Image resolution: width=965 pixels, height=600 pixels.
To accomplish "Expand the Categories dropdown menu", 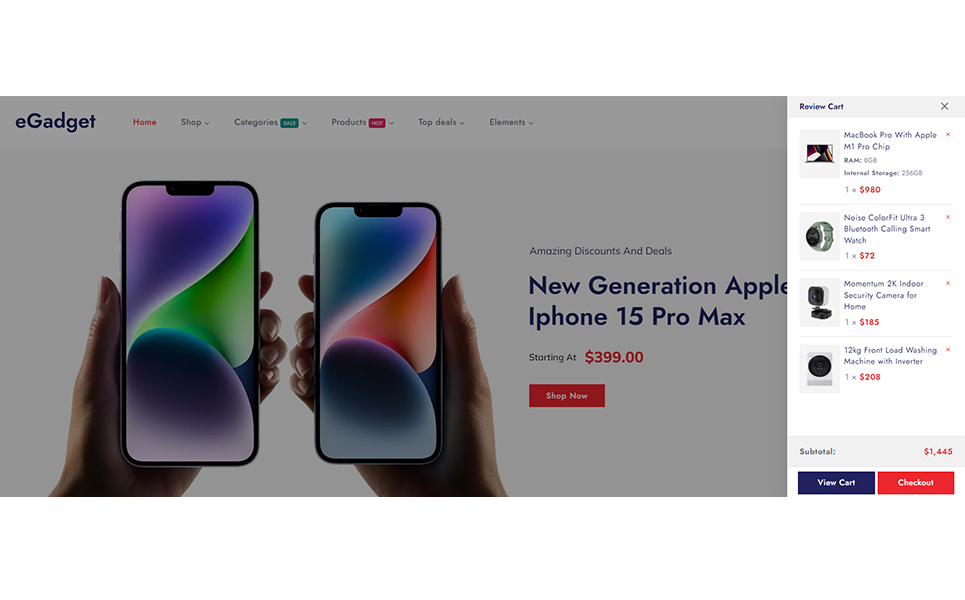I will (270, 122).
